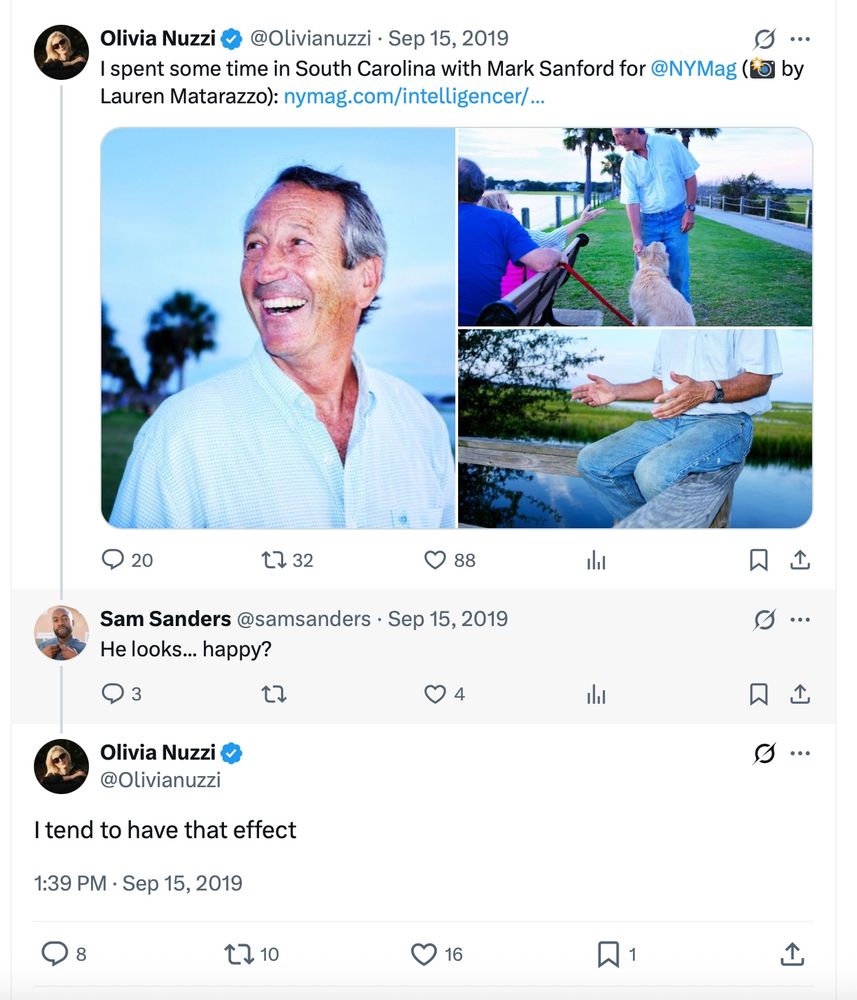Like Olivia Nuzzi's top tweet with 88 likes
The height and width of the screenshot is (1000, 857).
435,560
